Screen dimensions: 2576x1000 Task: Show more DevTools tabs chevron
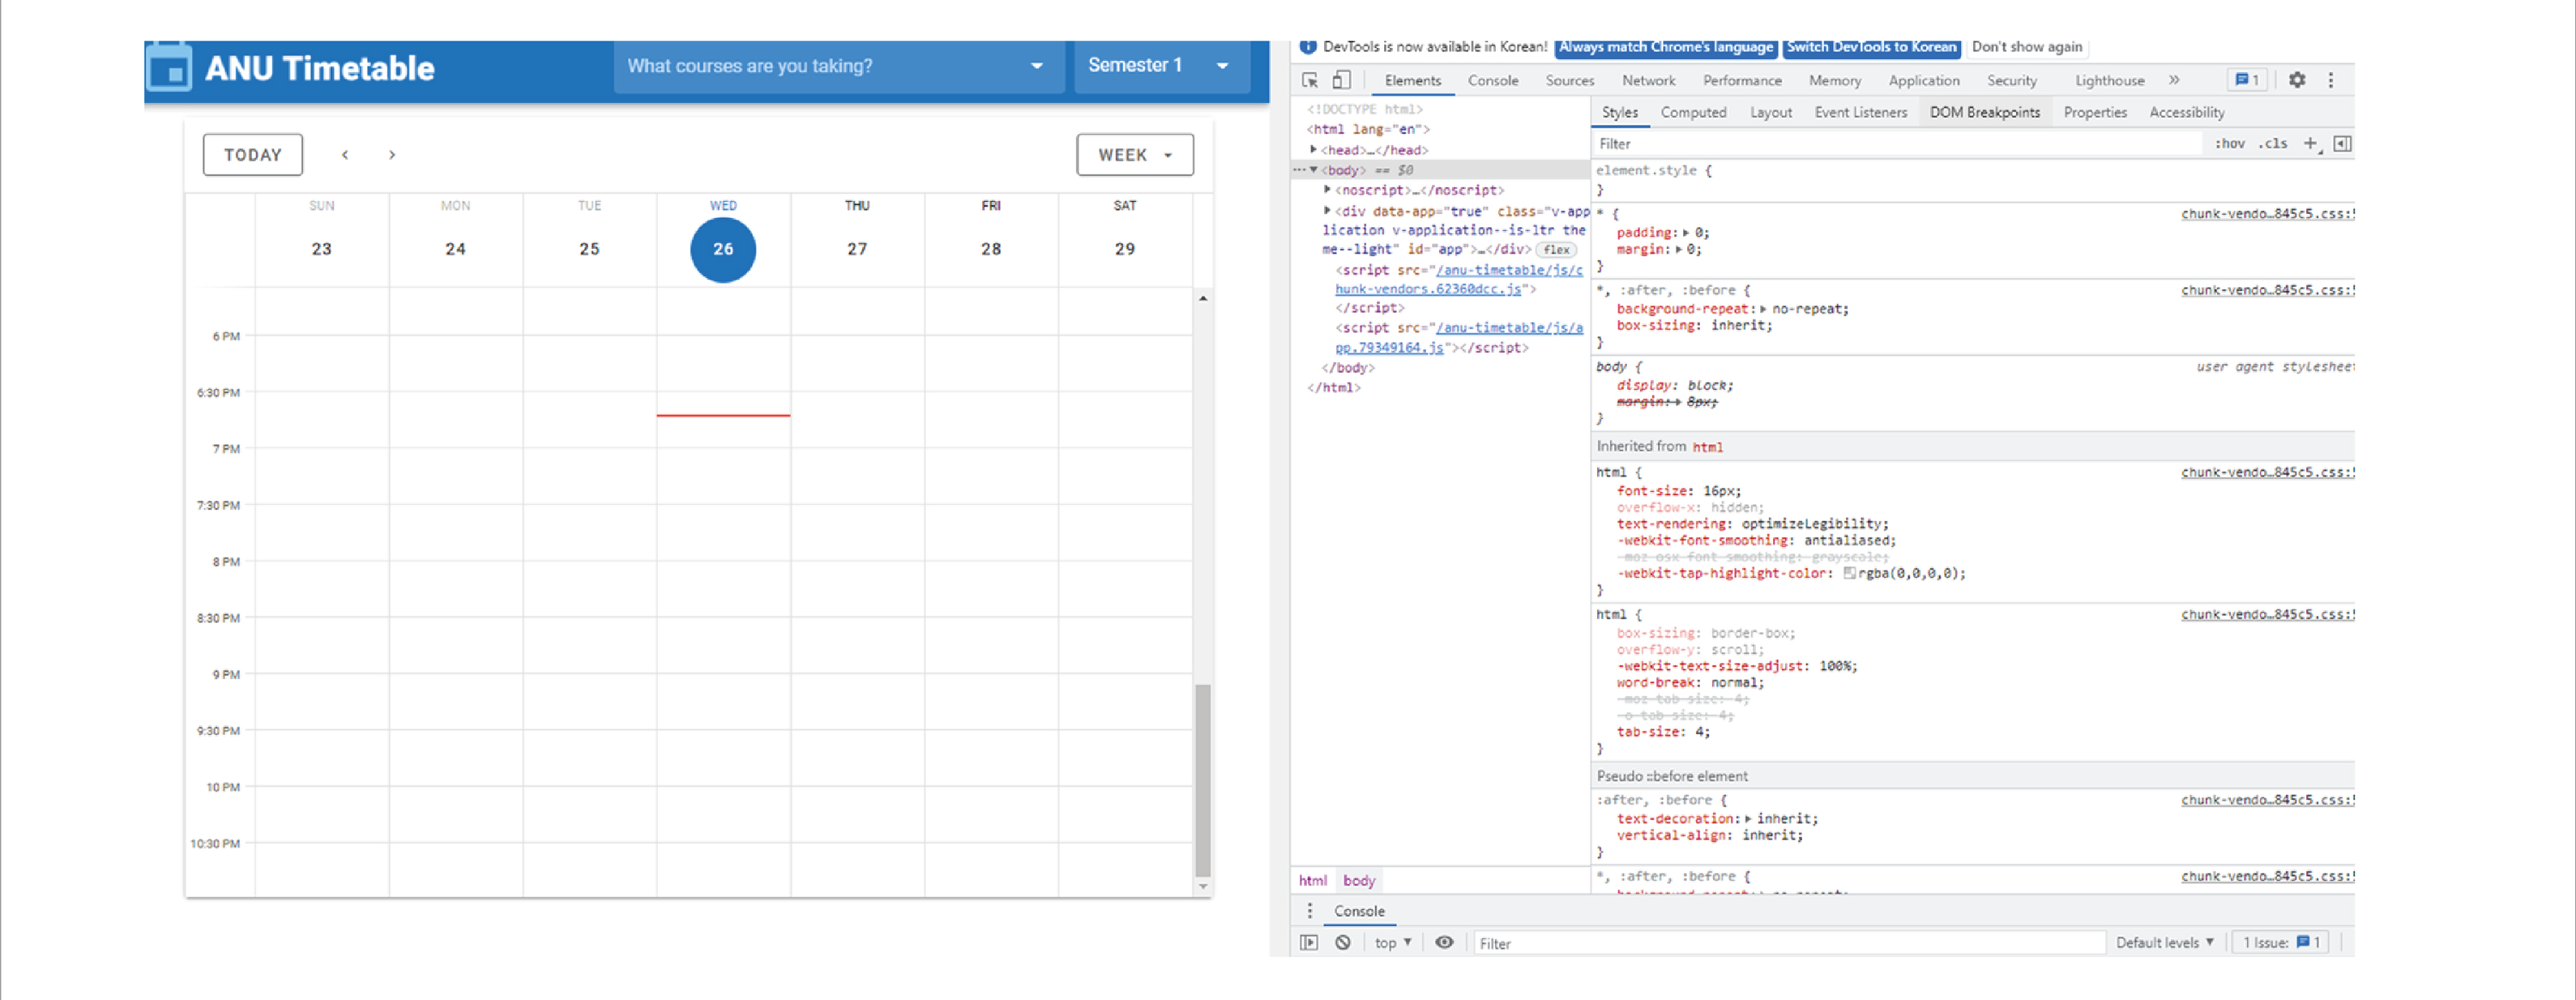tap(2174, 80)
